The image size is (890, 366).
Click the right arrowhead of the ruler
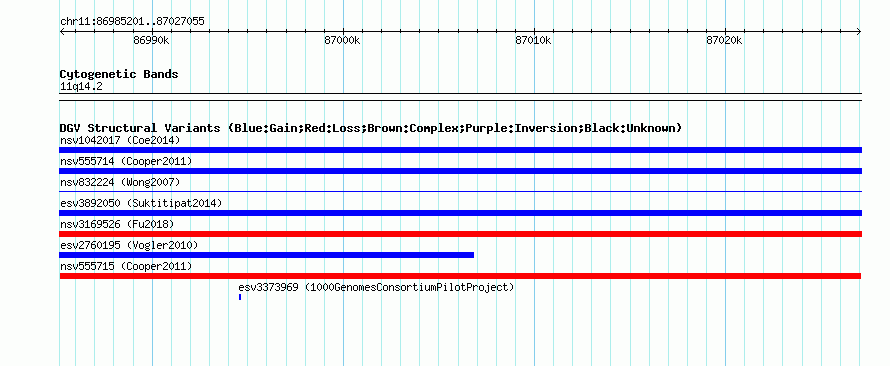pos(859,32)
